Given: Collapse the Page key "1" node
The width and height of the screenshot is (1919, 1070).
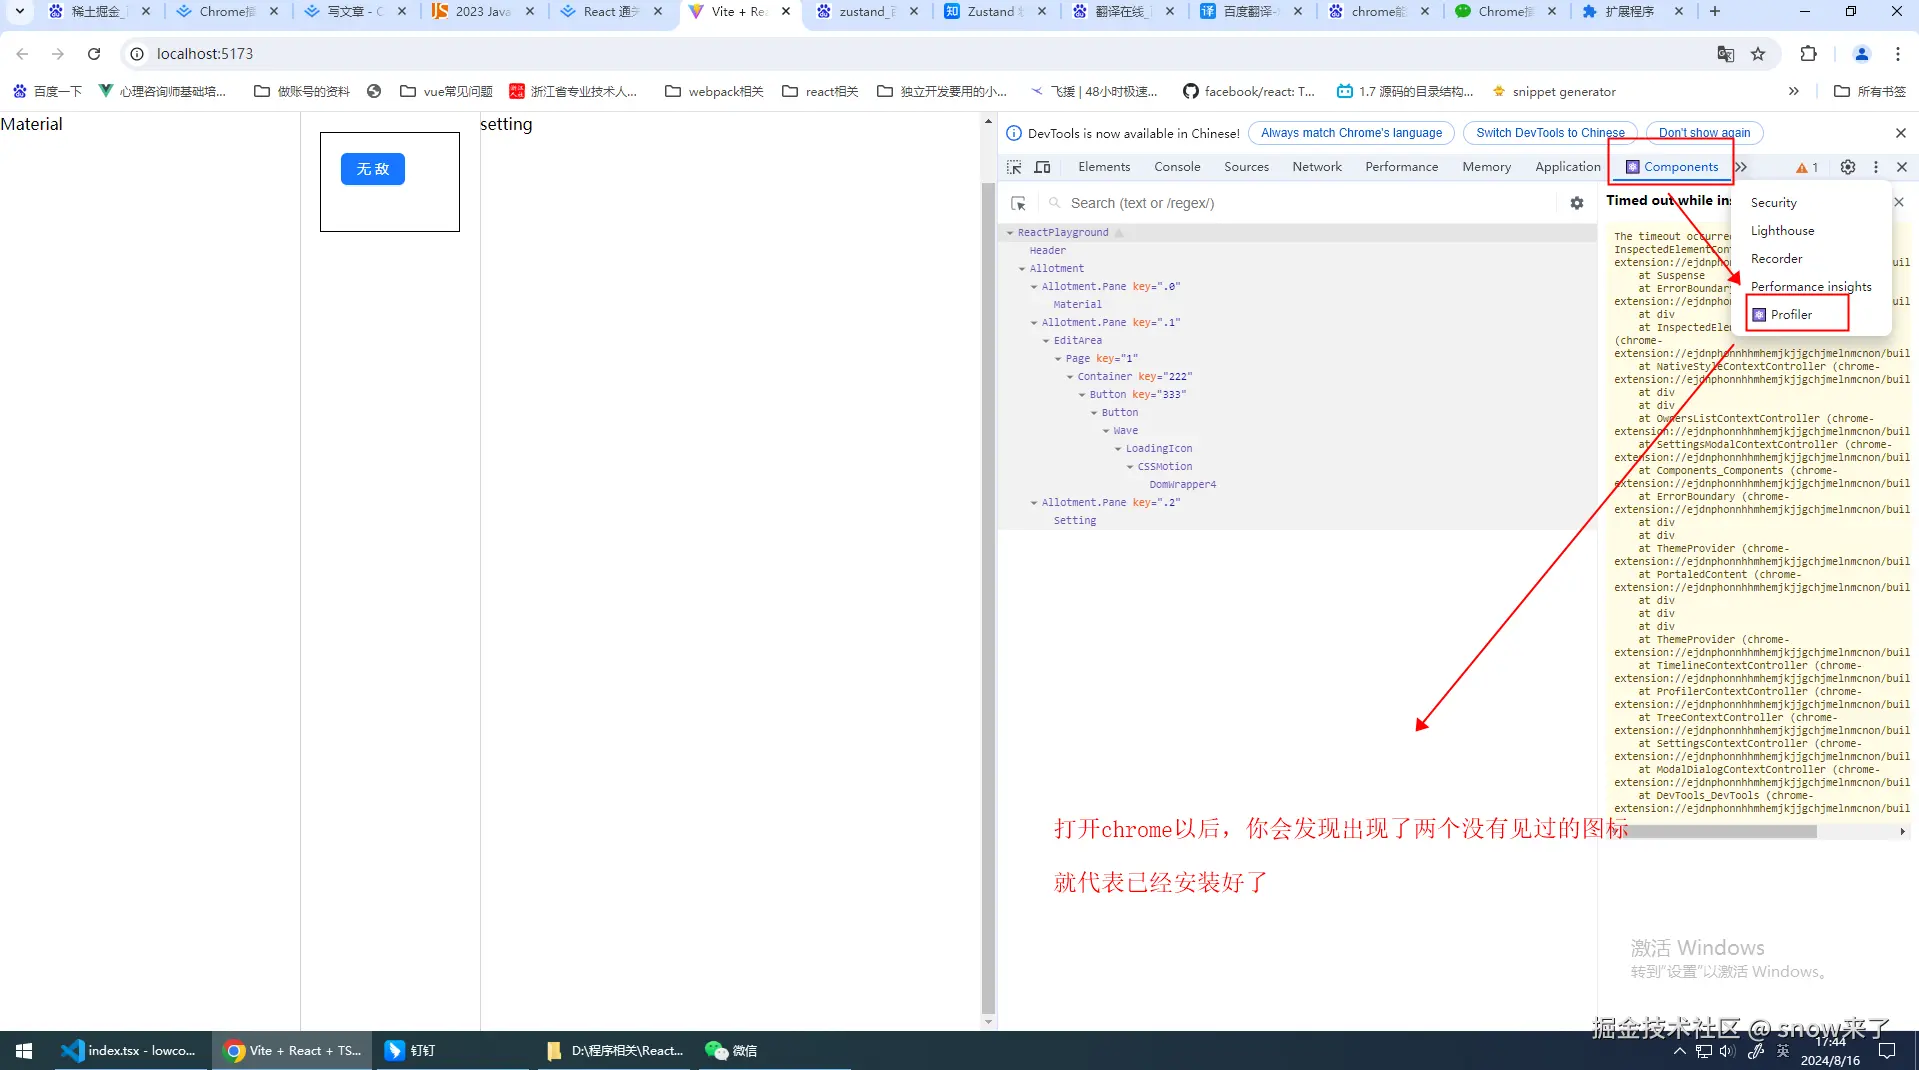Looking at the screenshot, I should (x=1058, y=359).
